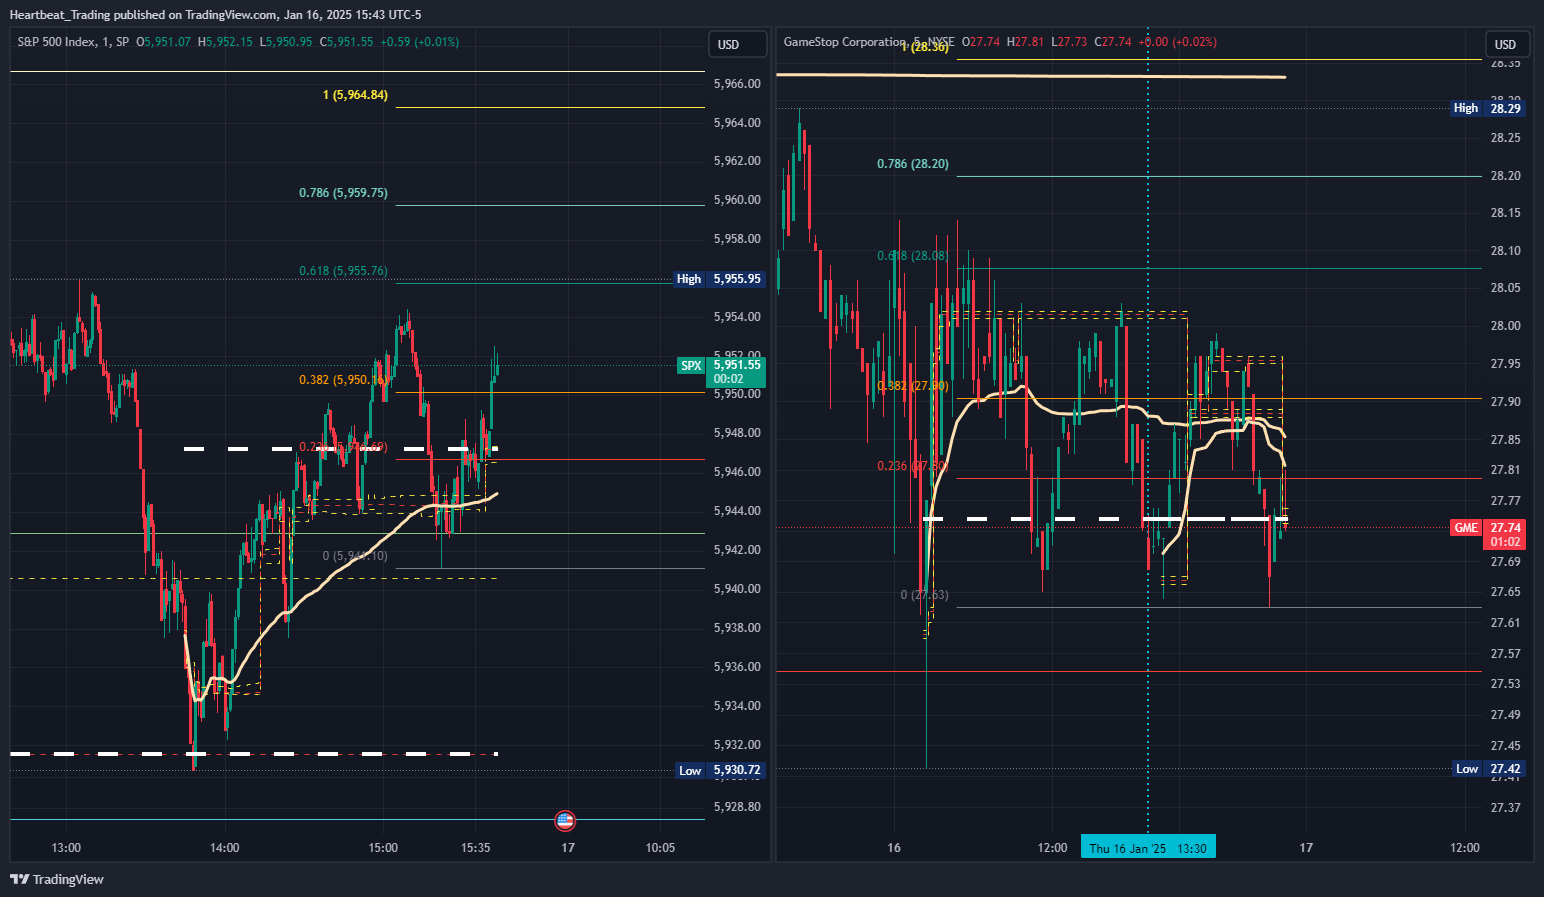Click the 5,958.00 price axis value
This screenshot has width=1544, height=897.
click(737, 239)
